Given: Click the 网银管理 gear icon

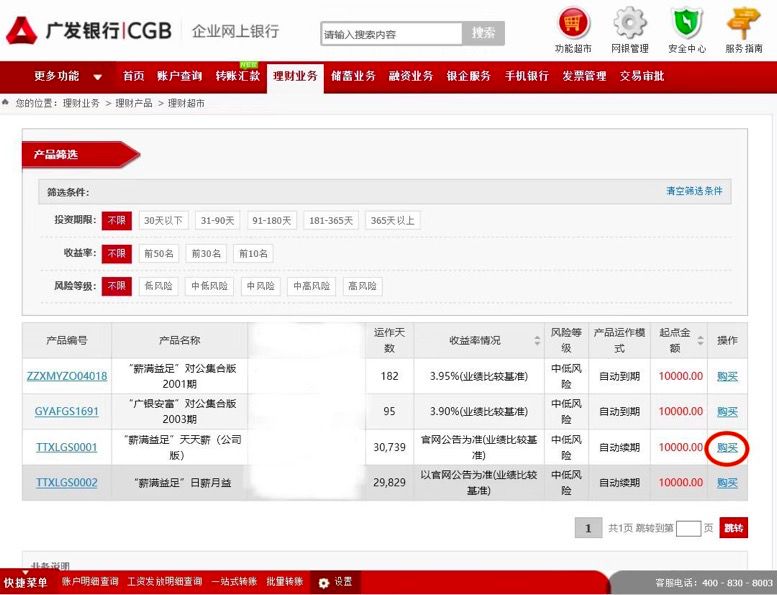Looking at the screenshot, I should [629, 22].
